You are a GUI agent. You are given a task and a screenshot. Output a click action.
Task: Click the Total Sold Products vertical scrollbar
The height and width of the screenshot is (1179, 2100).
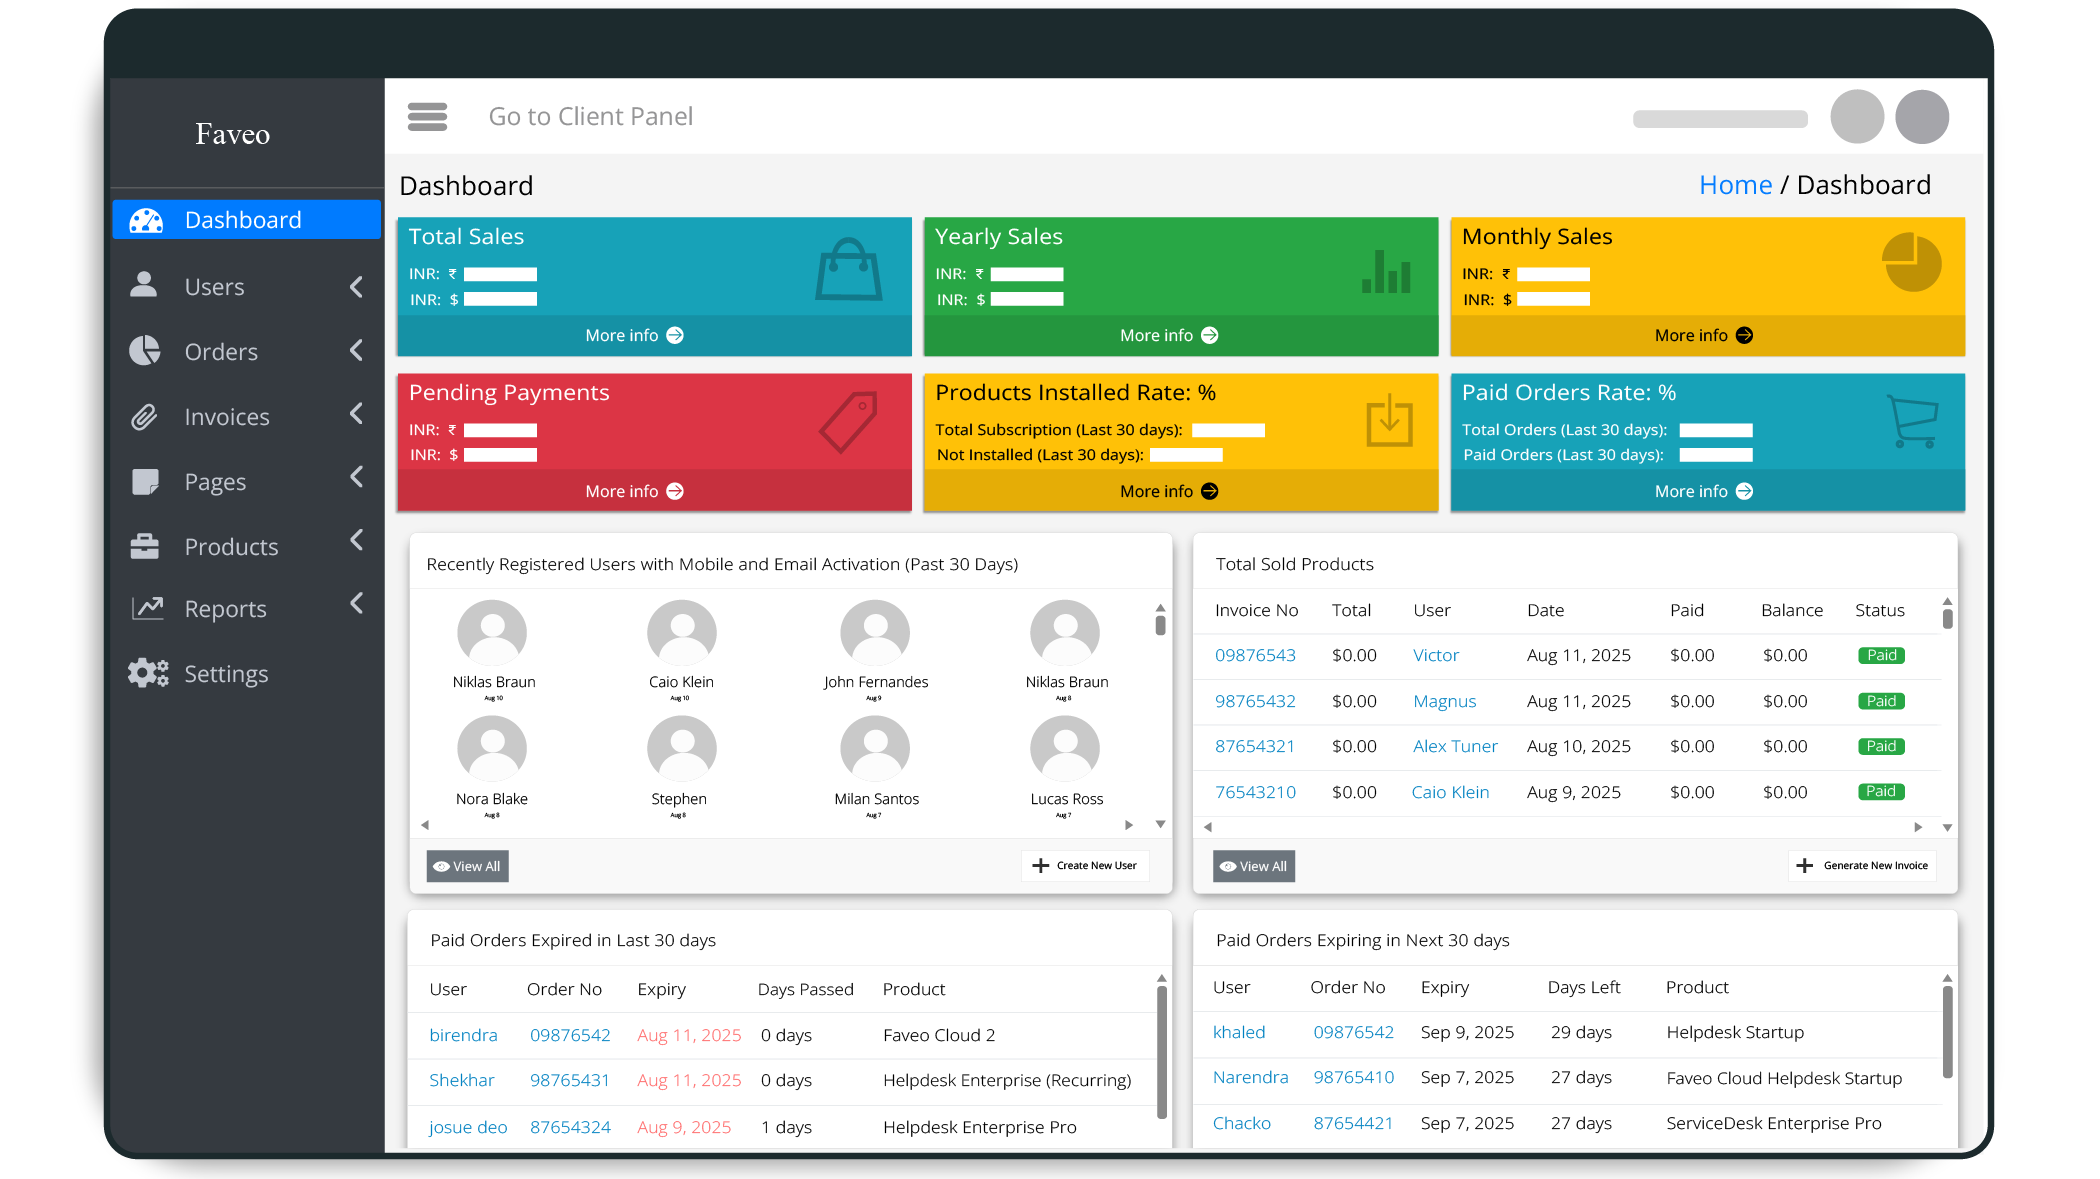[1947, 618]
